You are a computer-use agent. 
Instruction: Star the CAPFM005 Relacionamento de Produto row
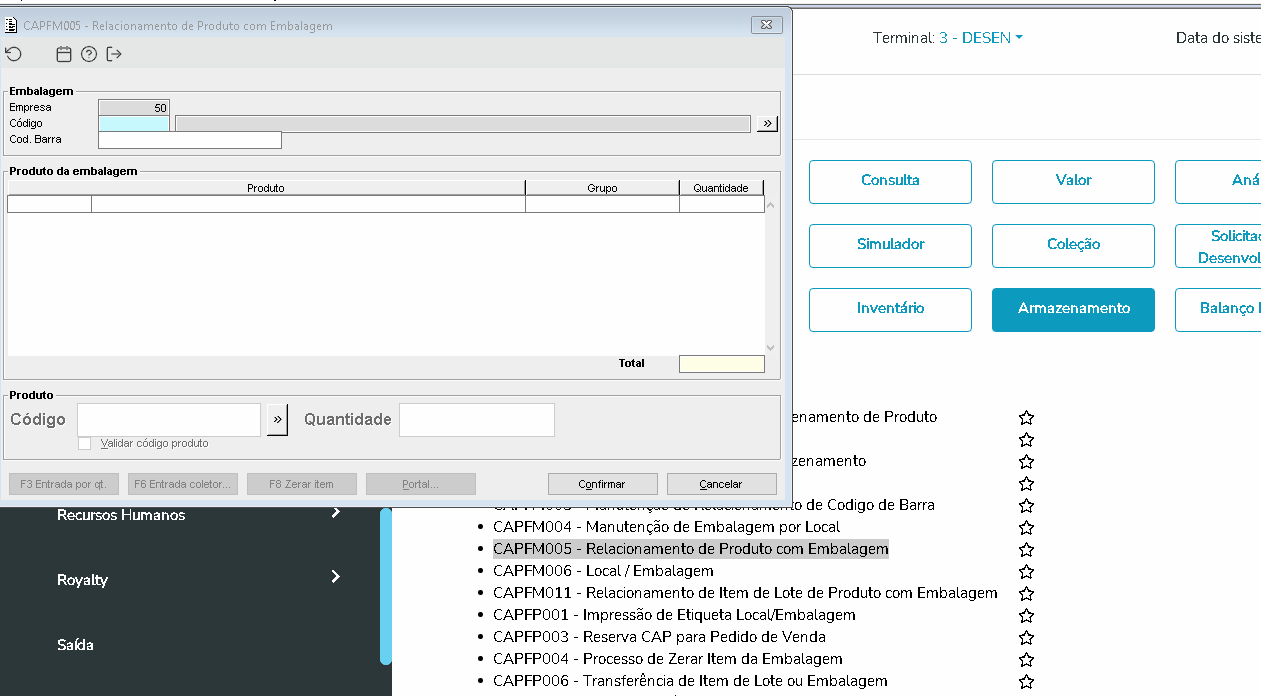pyautogui.click(x=1026, y=550)
